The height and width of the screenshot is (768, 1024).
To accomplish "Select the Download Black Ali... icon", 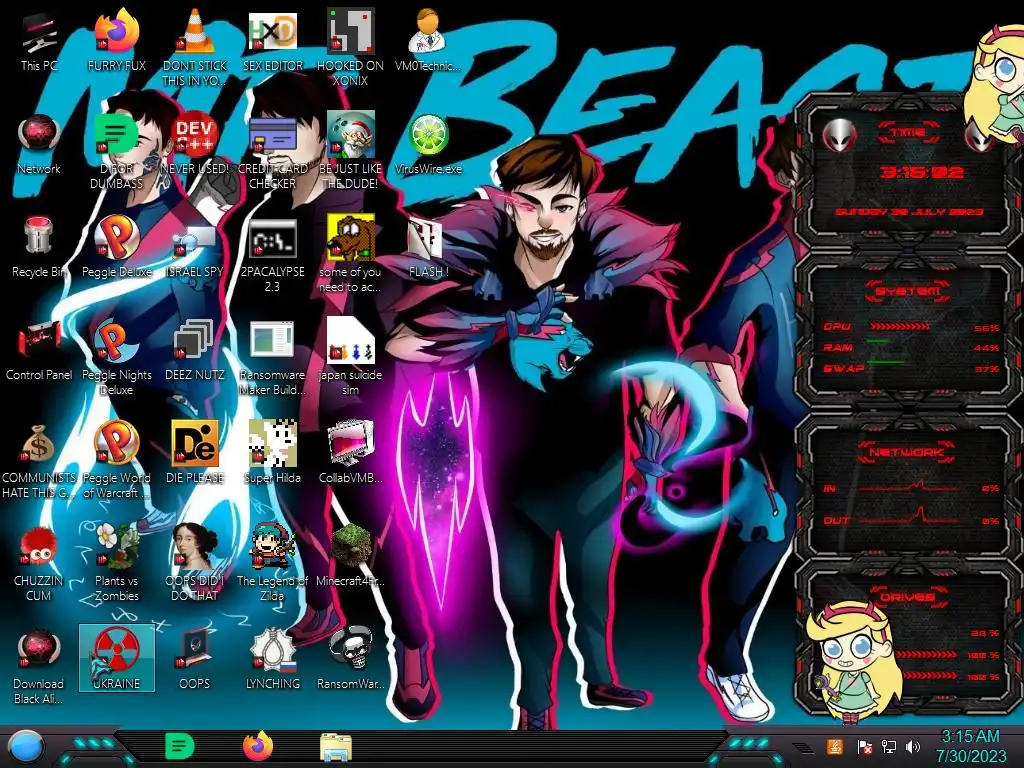I will click(x=39, y=666).
